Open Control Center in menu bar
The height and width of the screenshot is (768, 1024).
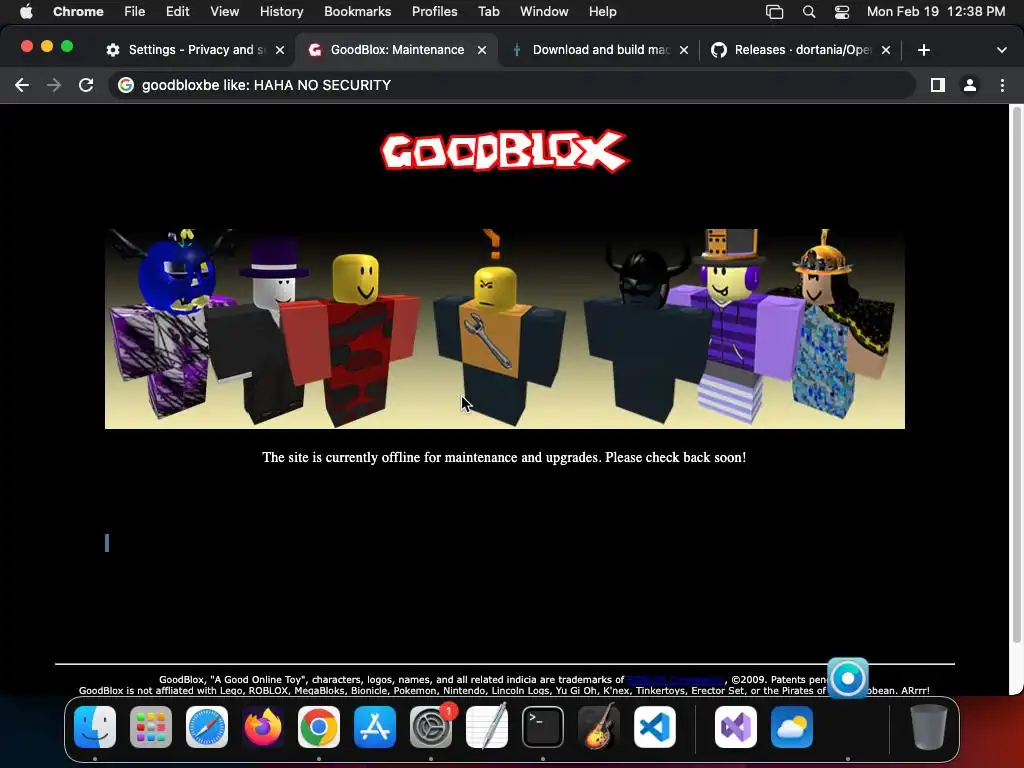842,12
